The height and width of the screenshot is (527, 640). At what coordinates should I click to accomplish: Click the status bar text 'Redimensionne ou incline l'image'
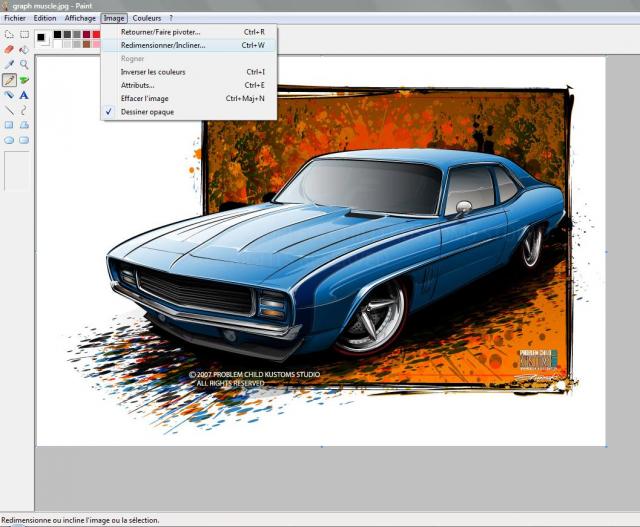coord(80,520)
